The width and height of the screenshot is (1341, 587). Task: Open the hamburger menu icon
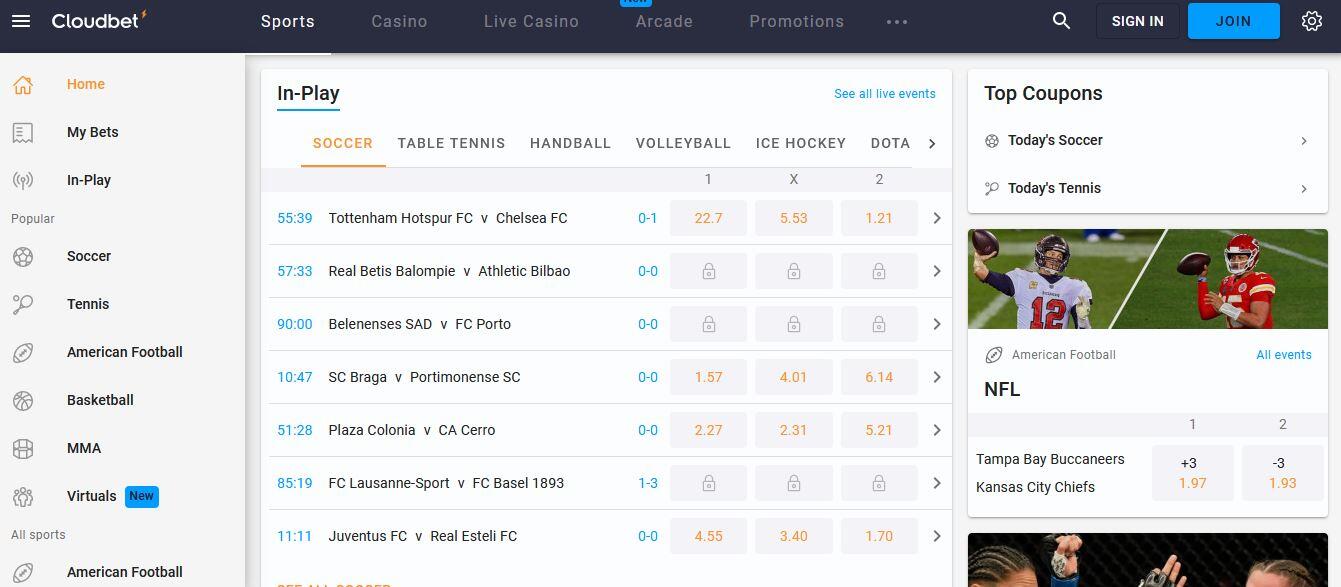20,21
